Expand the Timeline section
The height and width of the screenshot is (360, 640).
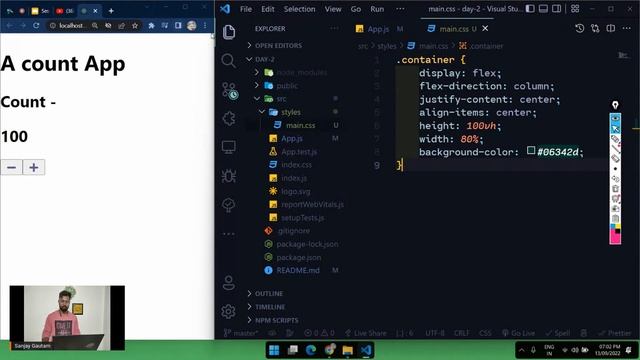coord(270,307)
